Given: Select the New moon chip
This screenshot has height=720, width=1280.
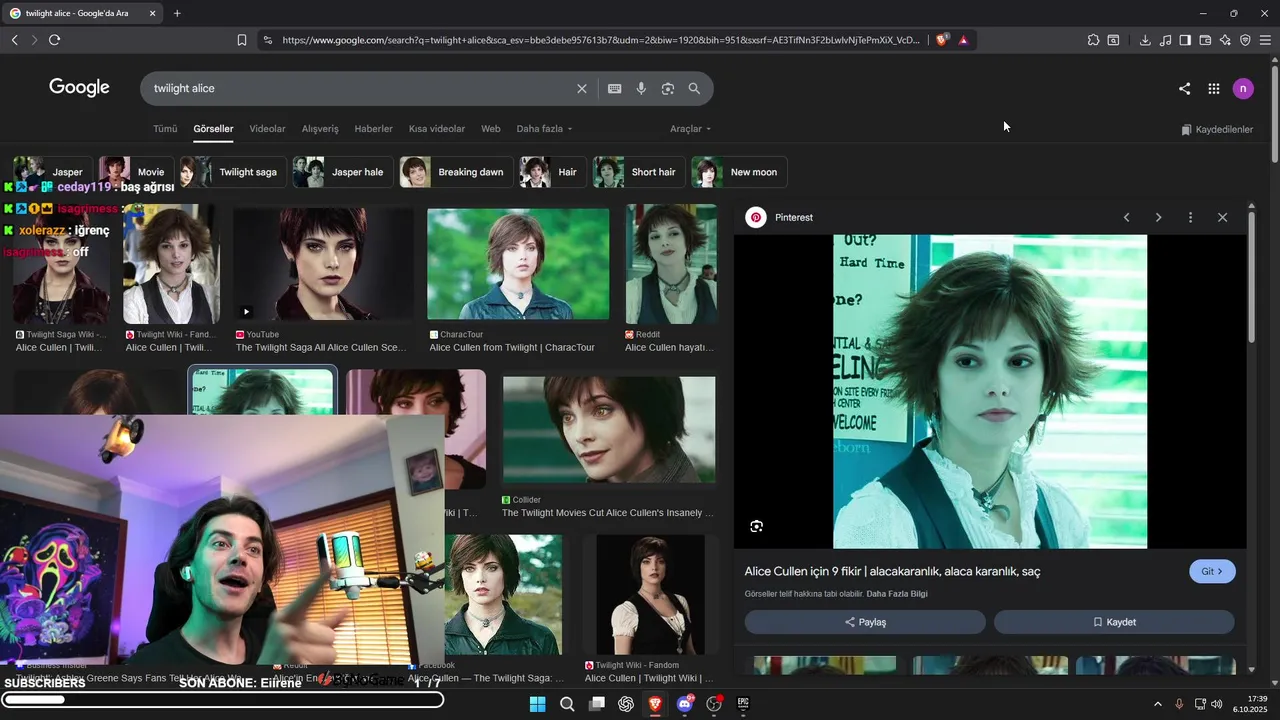Looking at the screenshot, I should [739, 172].
